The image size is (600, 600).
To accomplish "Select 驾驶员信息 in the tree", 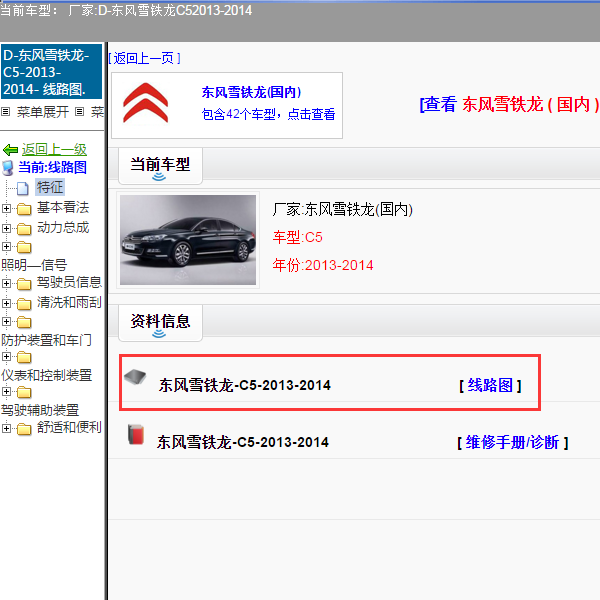I will point(69,282).
